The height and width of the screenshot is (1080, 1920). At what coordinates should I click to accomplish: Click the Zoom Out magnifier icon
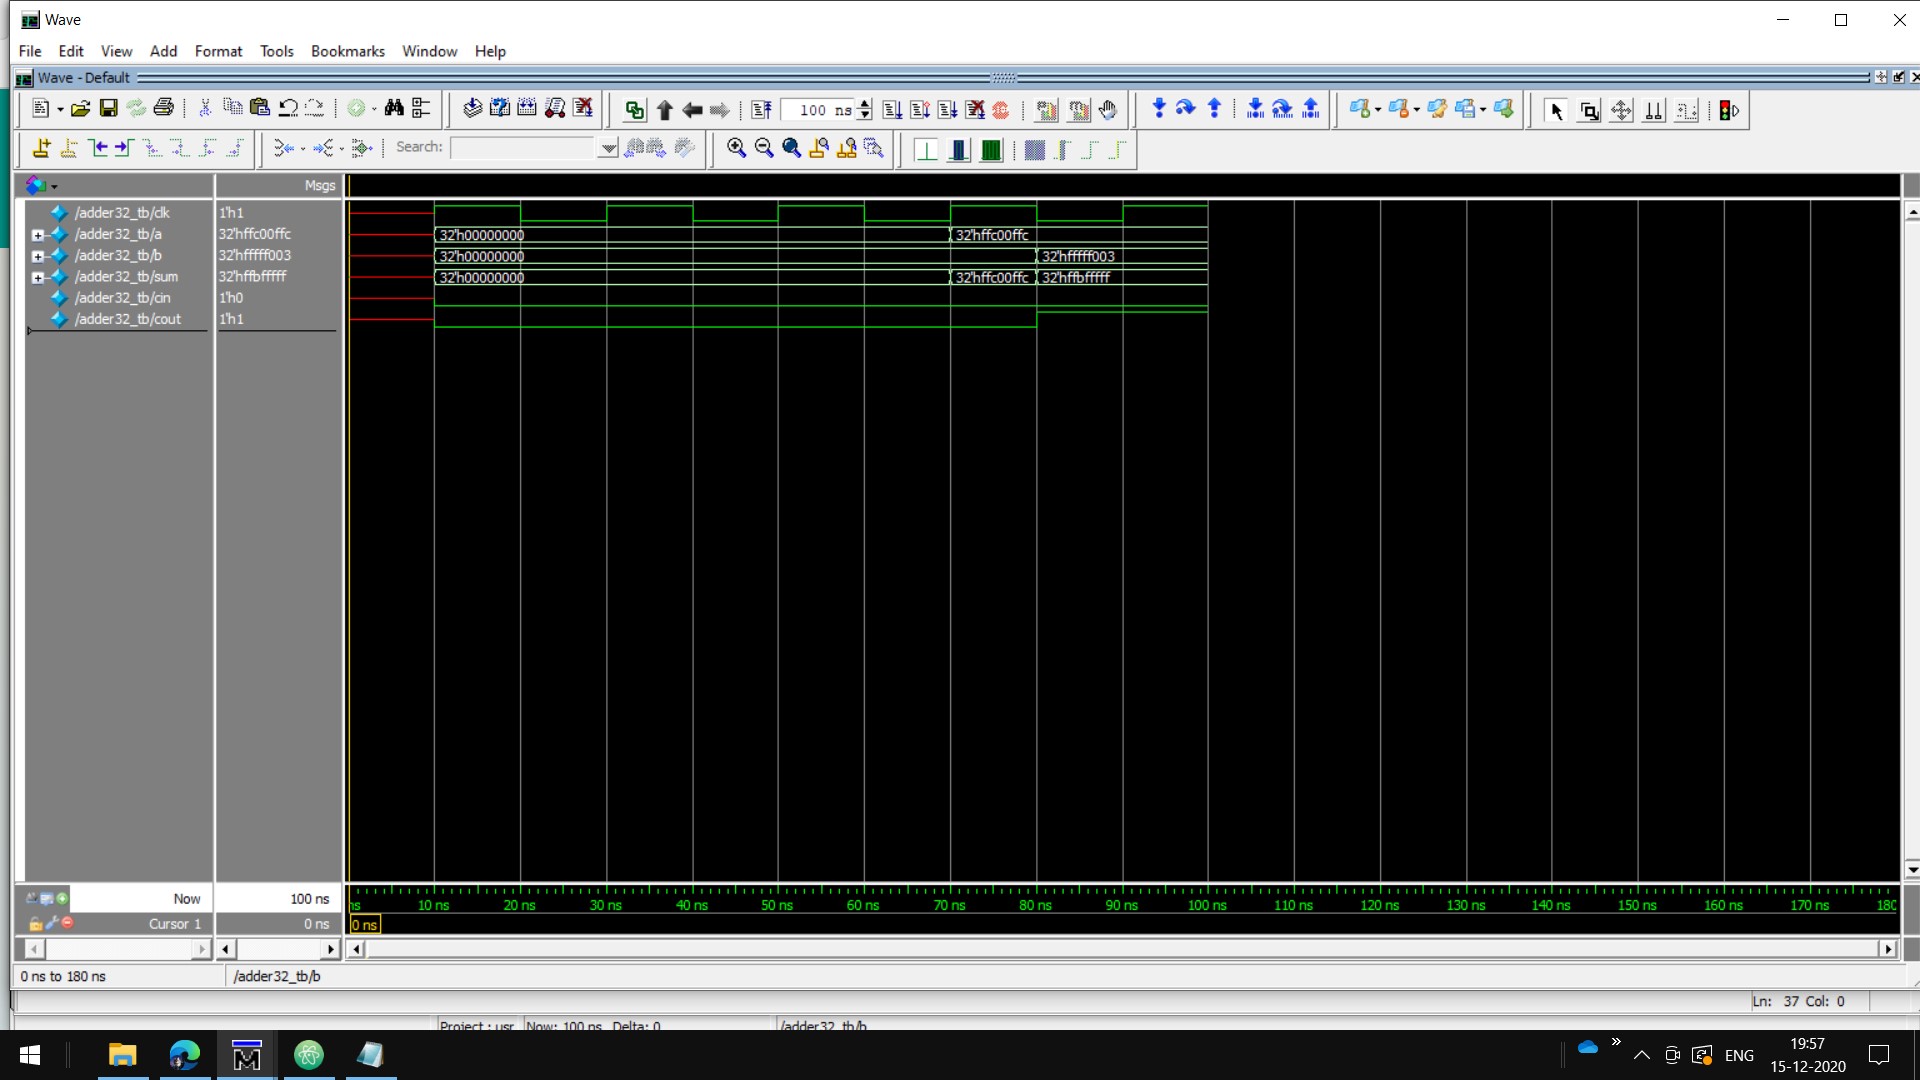pos(764,149)
